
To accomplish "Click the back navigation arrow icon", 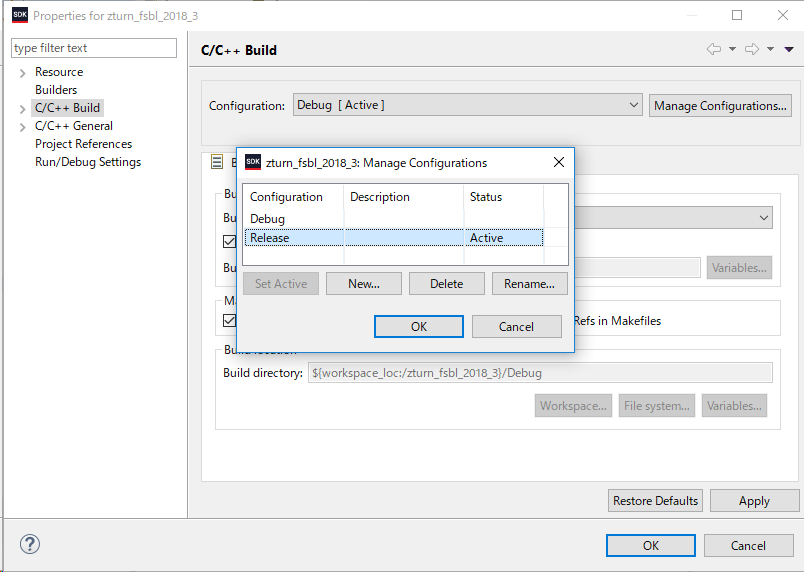I will point(713,49).
